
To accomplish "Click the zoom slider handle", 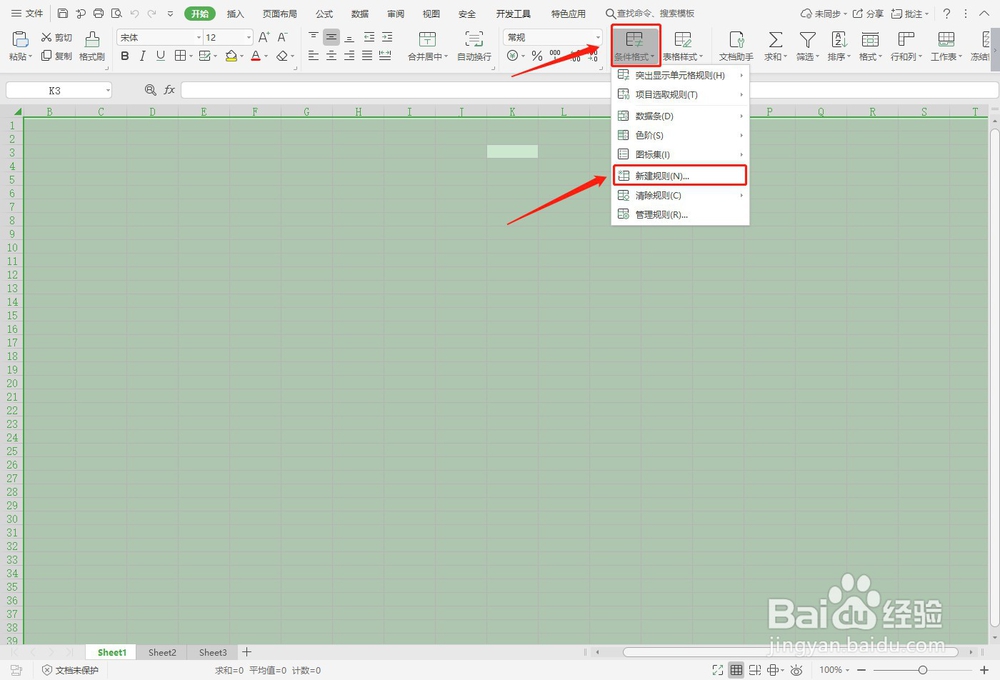I will [x=922, y=670].
